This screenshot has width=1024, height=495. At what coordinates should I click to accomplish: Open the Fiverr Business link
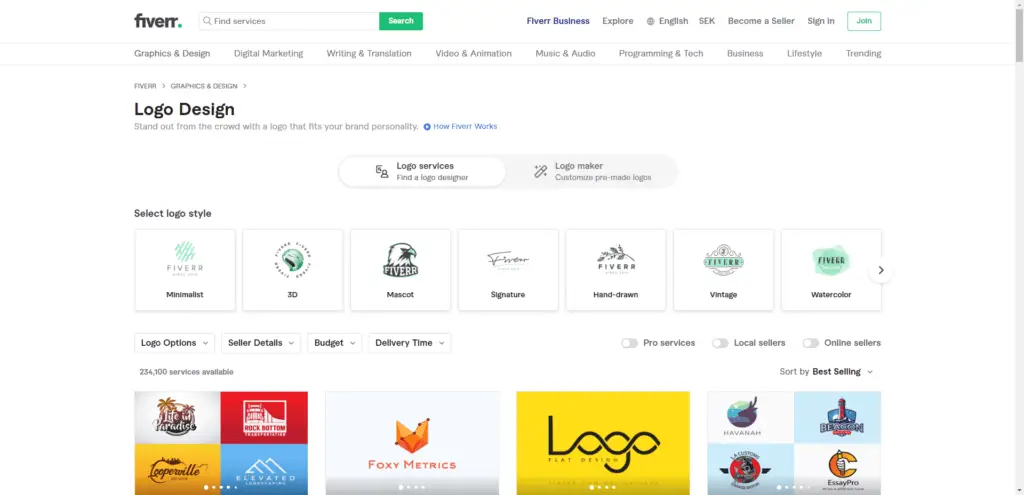558,21
